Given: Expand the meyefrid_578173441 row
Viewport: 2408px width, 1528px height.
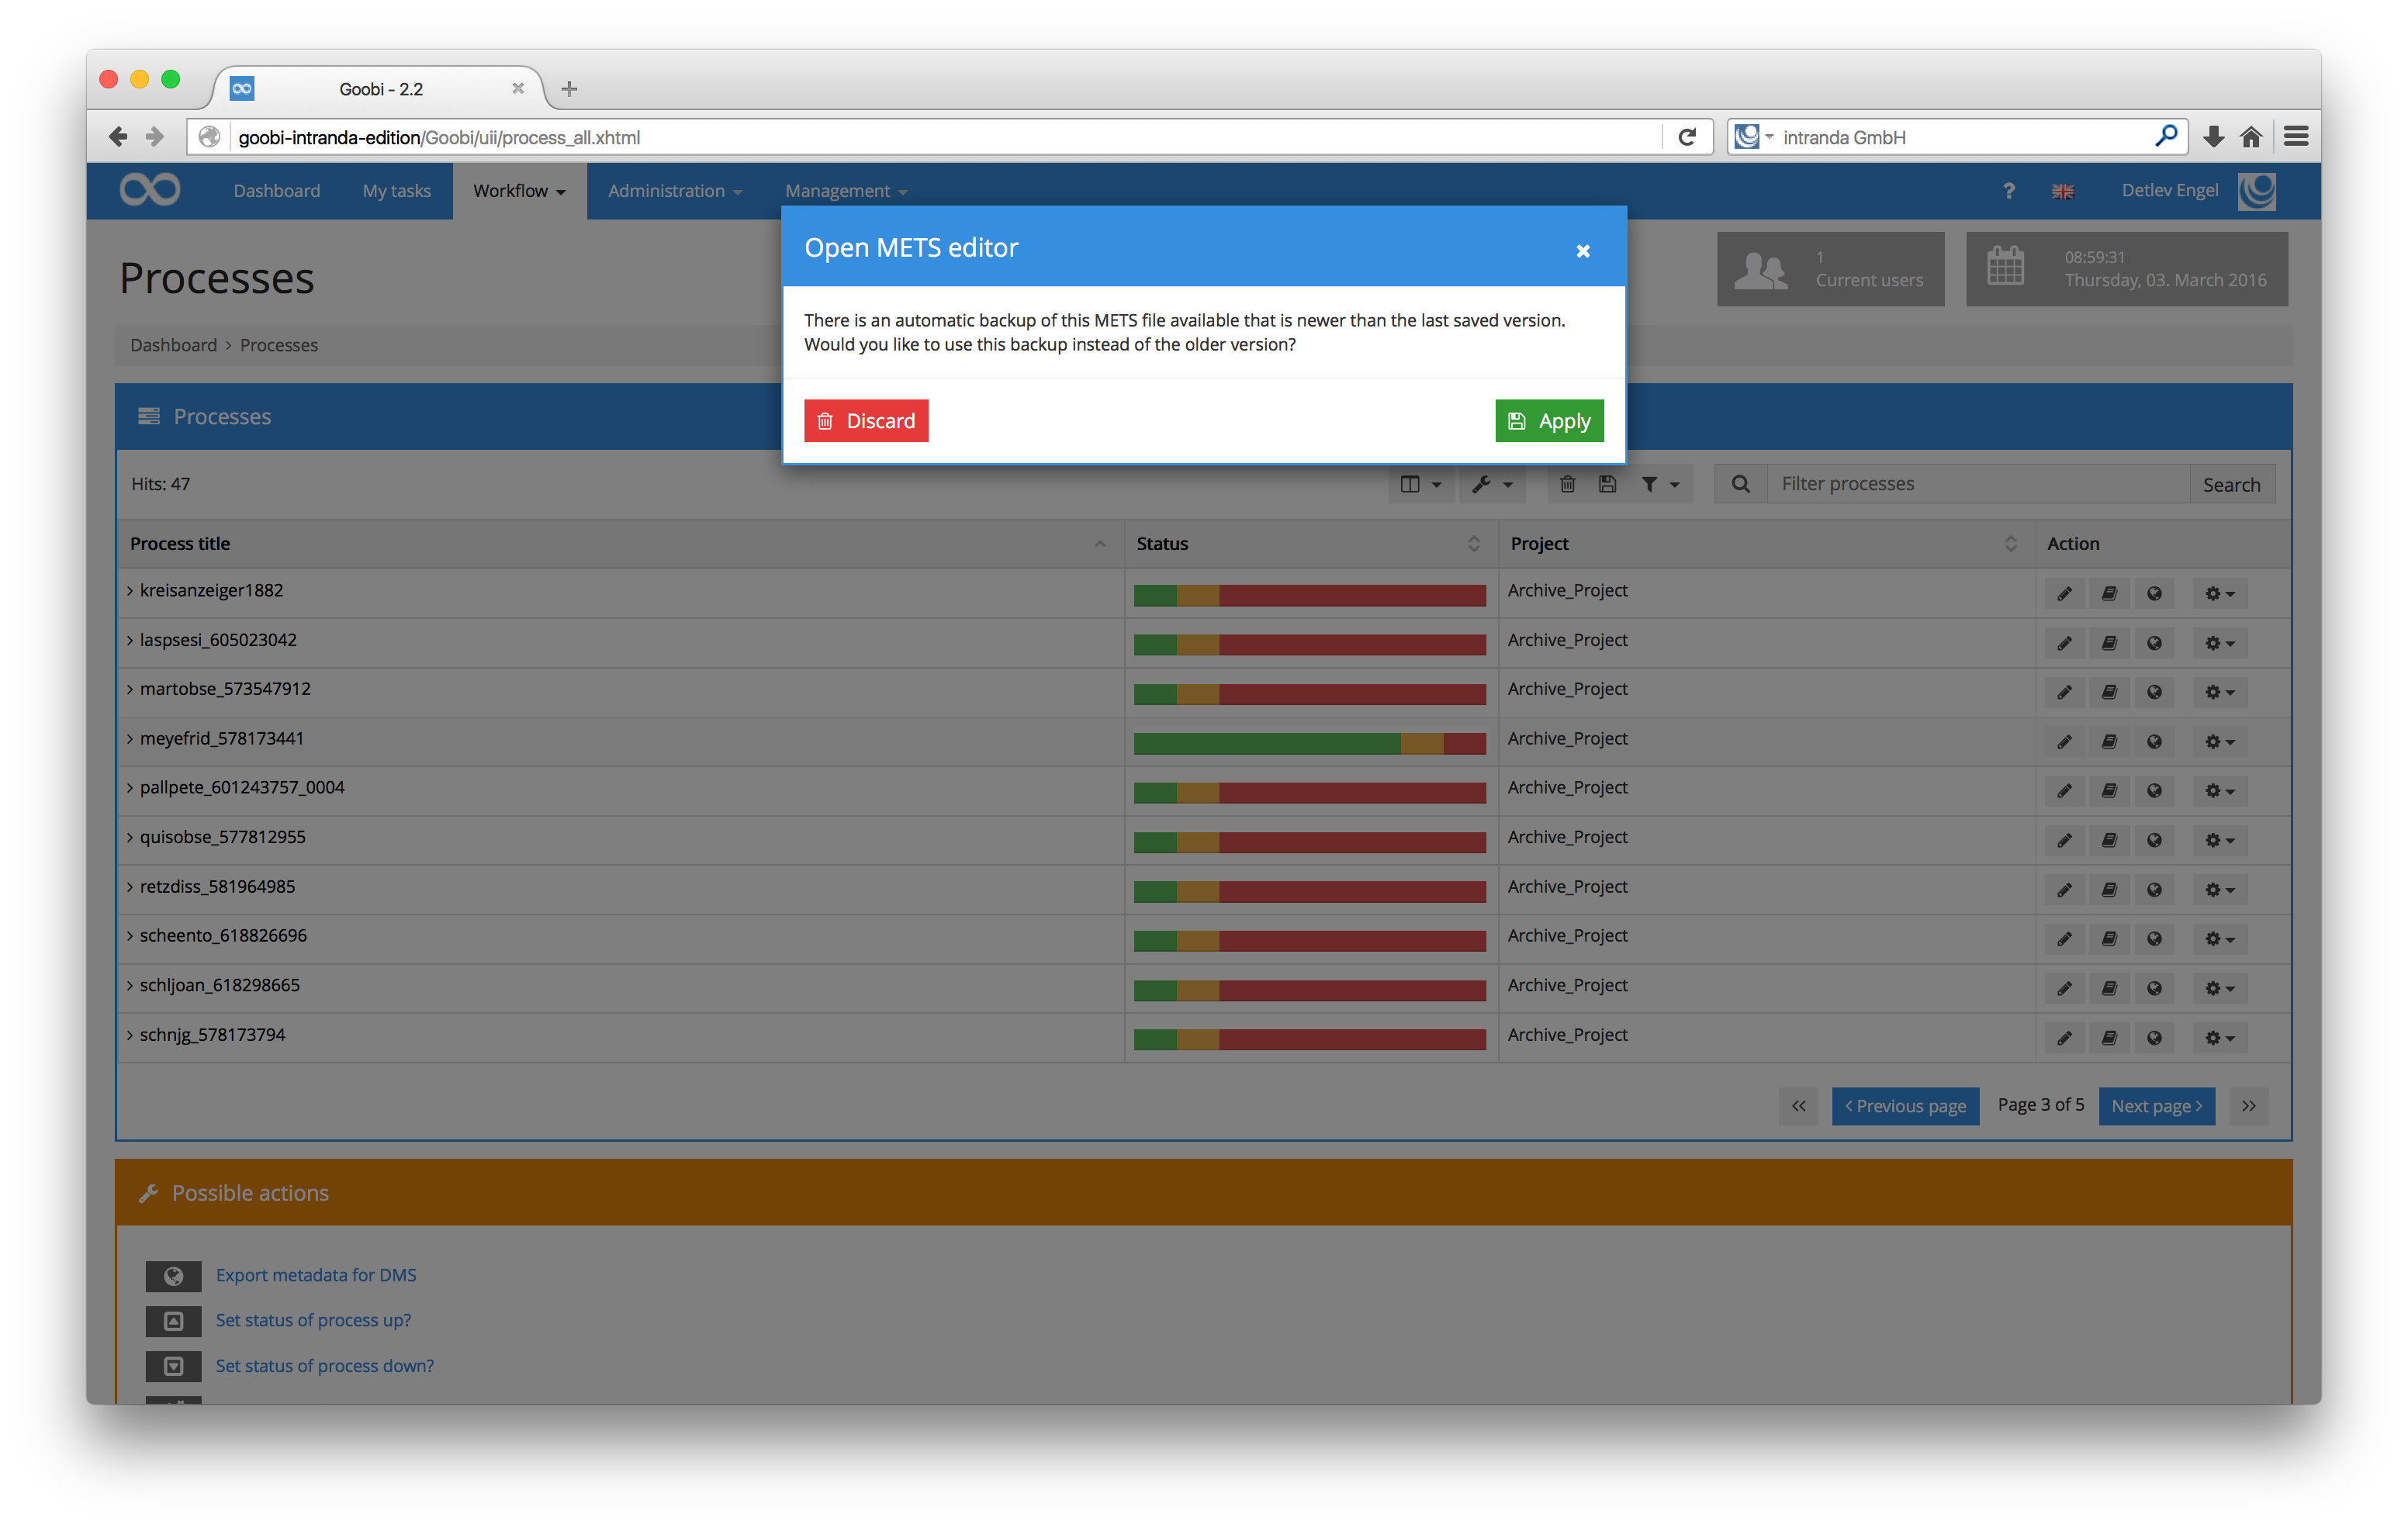Looking at the screenshot, I should coord(130,739).
